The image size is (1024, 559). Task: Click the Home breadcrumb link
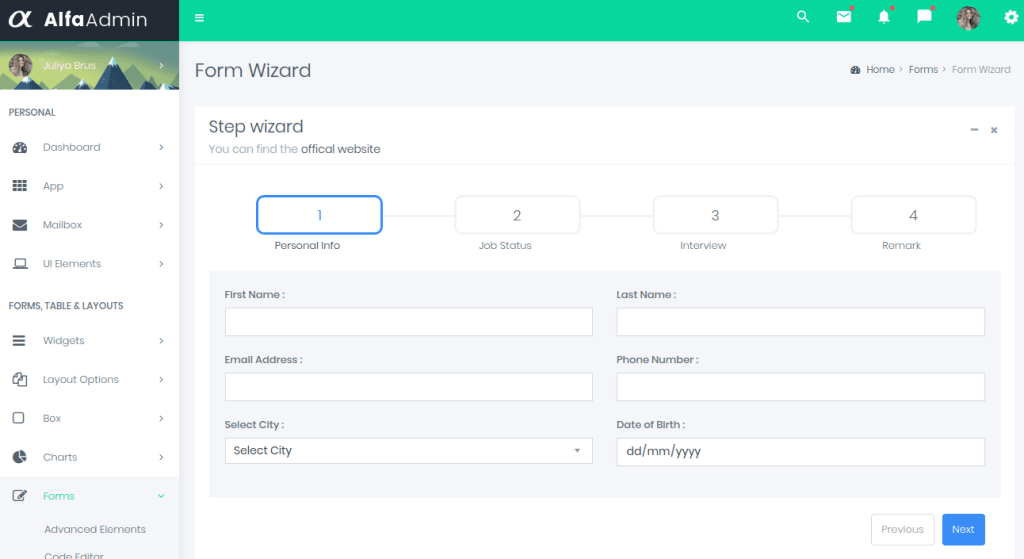(880, 70)
